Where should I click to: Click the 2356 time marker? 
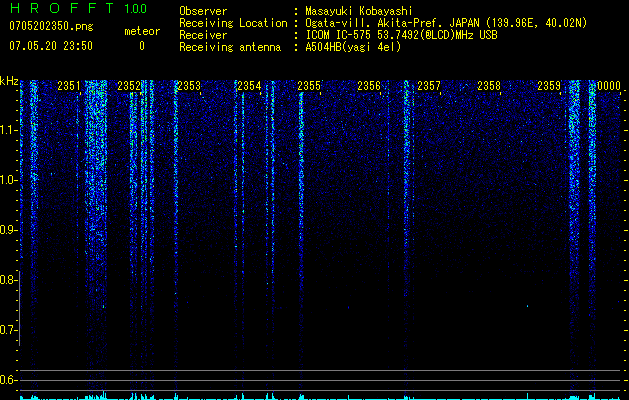pos(369,86)
